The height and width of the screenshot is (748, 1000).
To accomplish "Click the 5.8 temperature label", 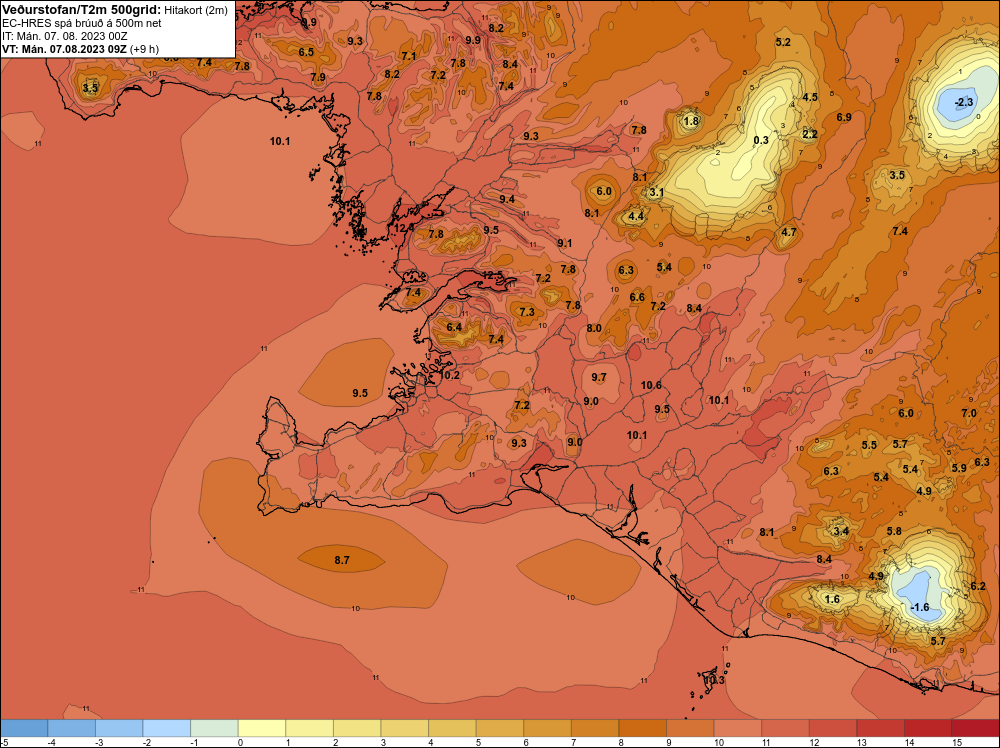I will pos(894,531).
